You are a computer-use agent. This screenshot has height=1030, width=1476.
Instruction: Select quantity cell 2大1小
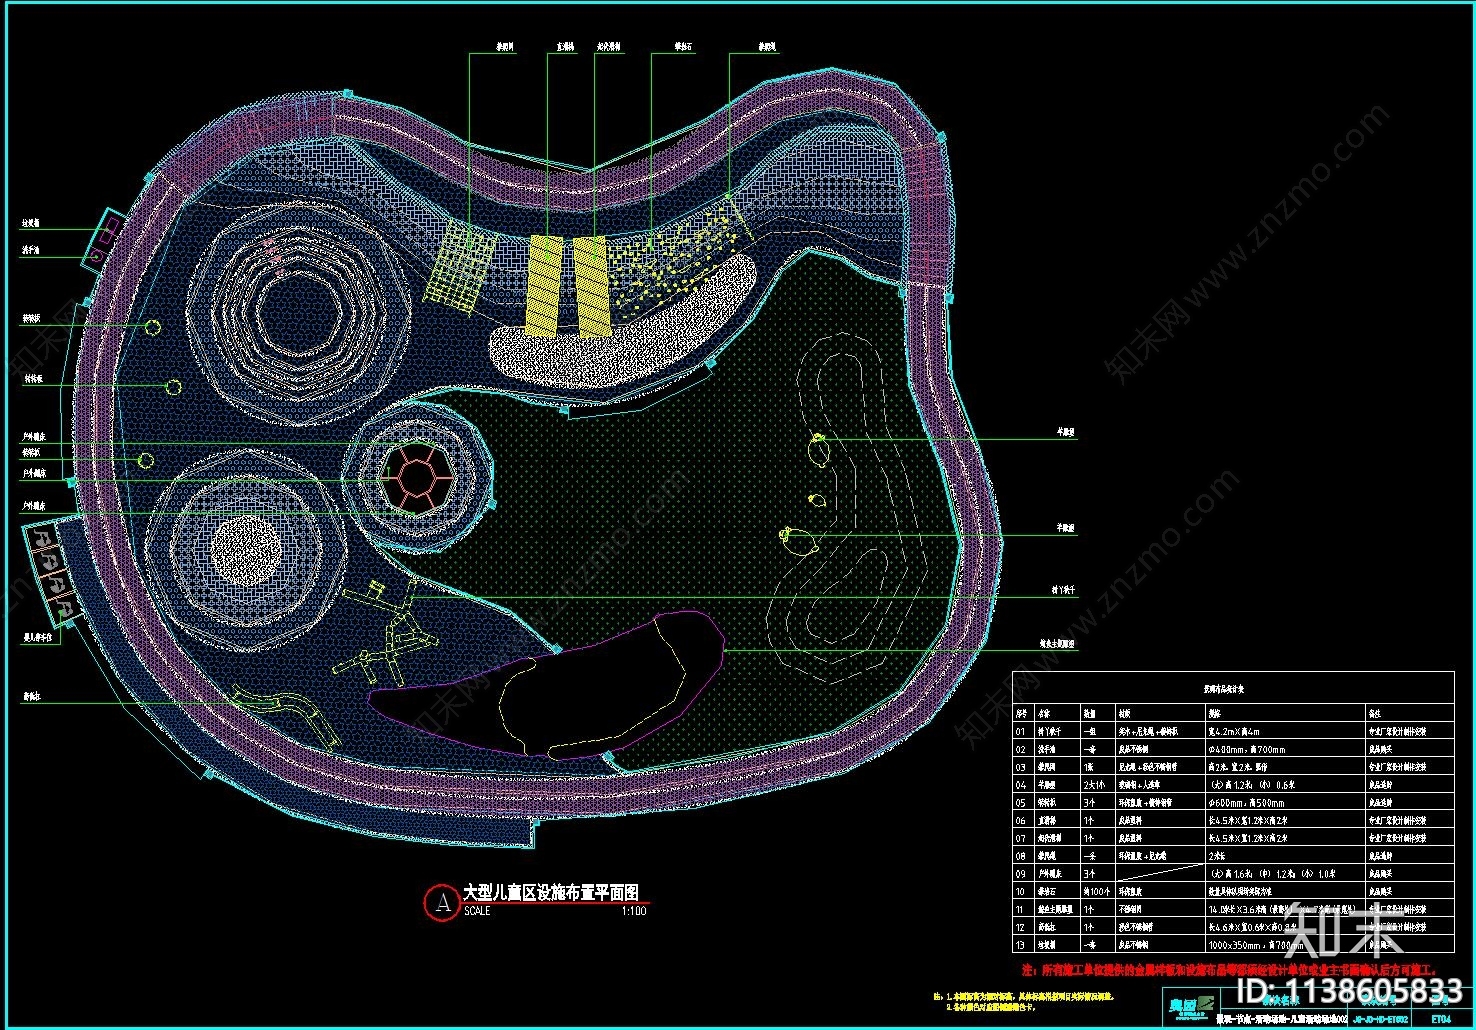click(1096, 785)
